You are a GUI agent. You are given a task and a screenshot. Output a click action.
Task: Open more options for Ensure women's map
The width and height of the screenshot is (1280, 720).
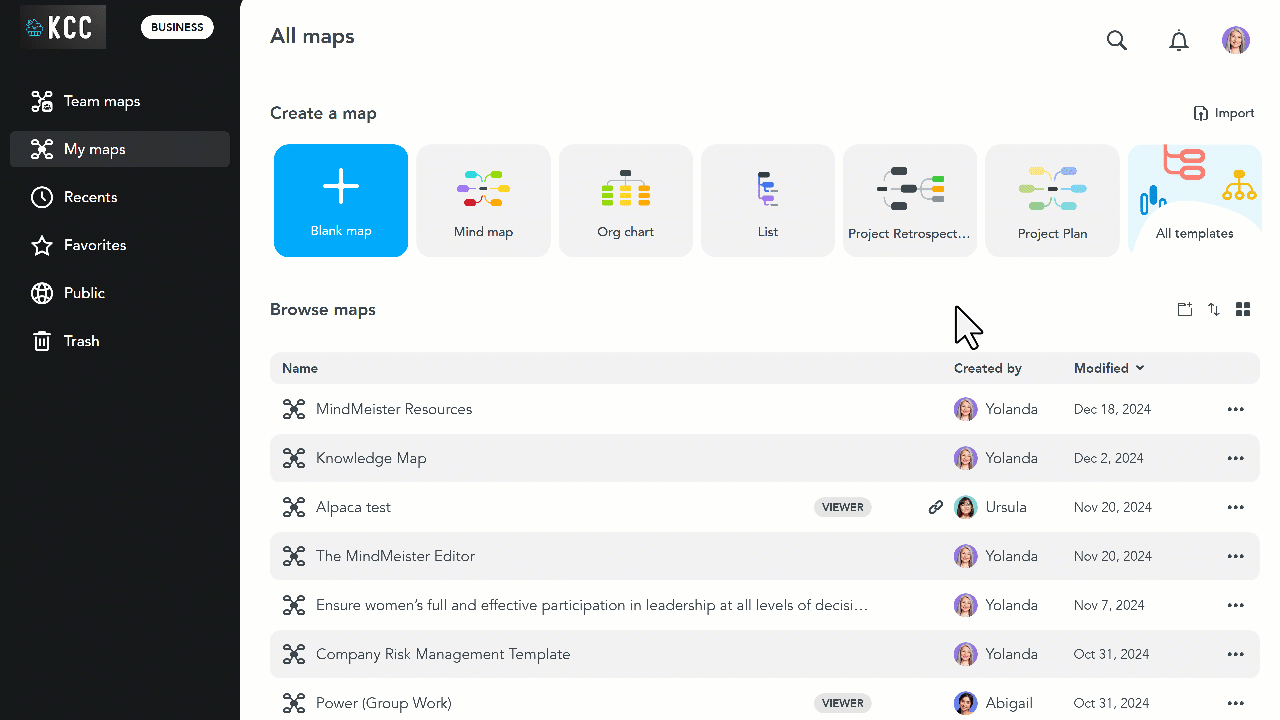pyautogui.click(x=1236, y=605)
